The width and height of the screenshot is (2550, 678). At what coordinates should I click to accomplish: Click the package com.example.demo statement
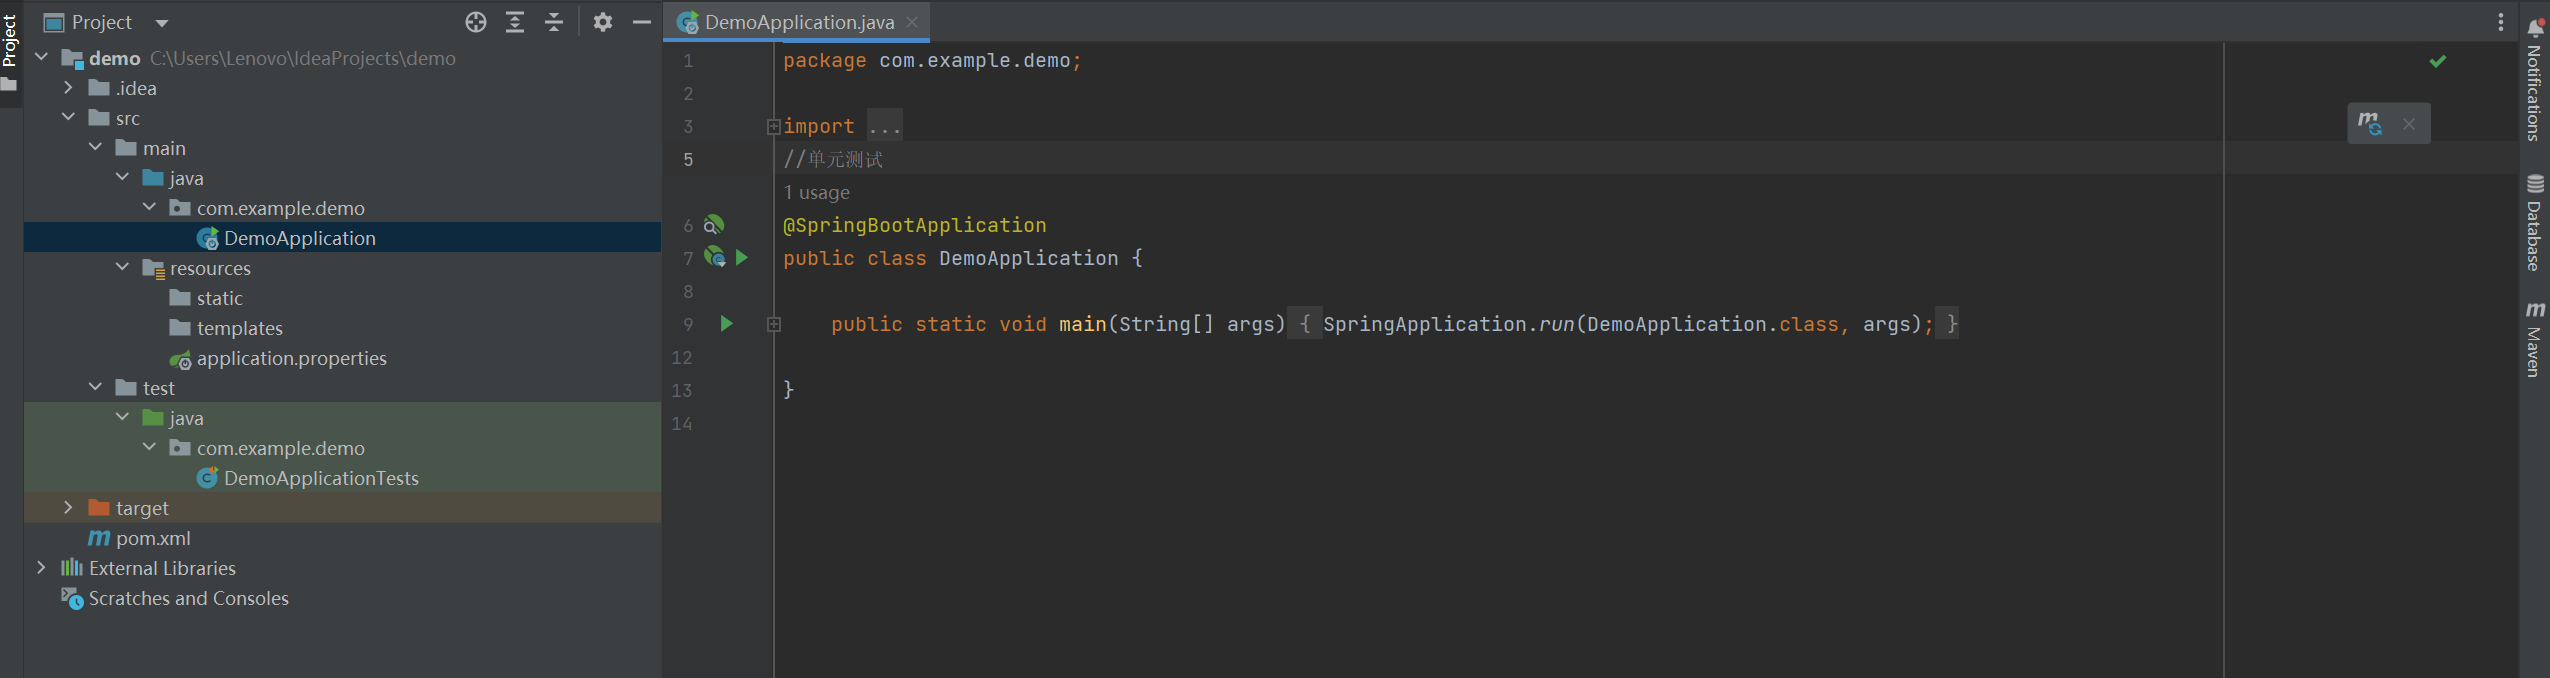pos(932,61)
